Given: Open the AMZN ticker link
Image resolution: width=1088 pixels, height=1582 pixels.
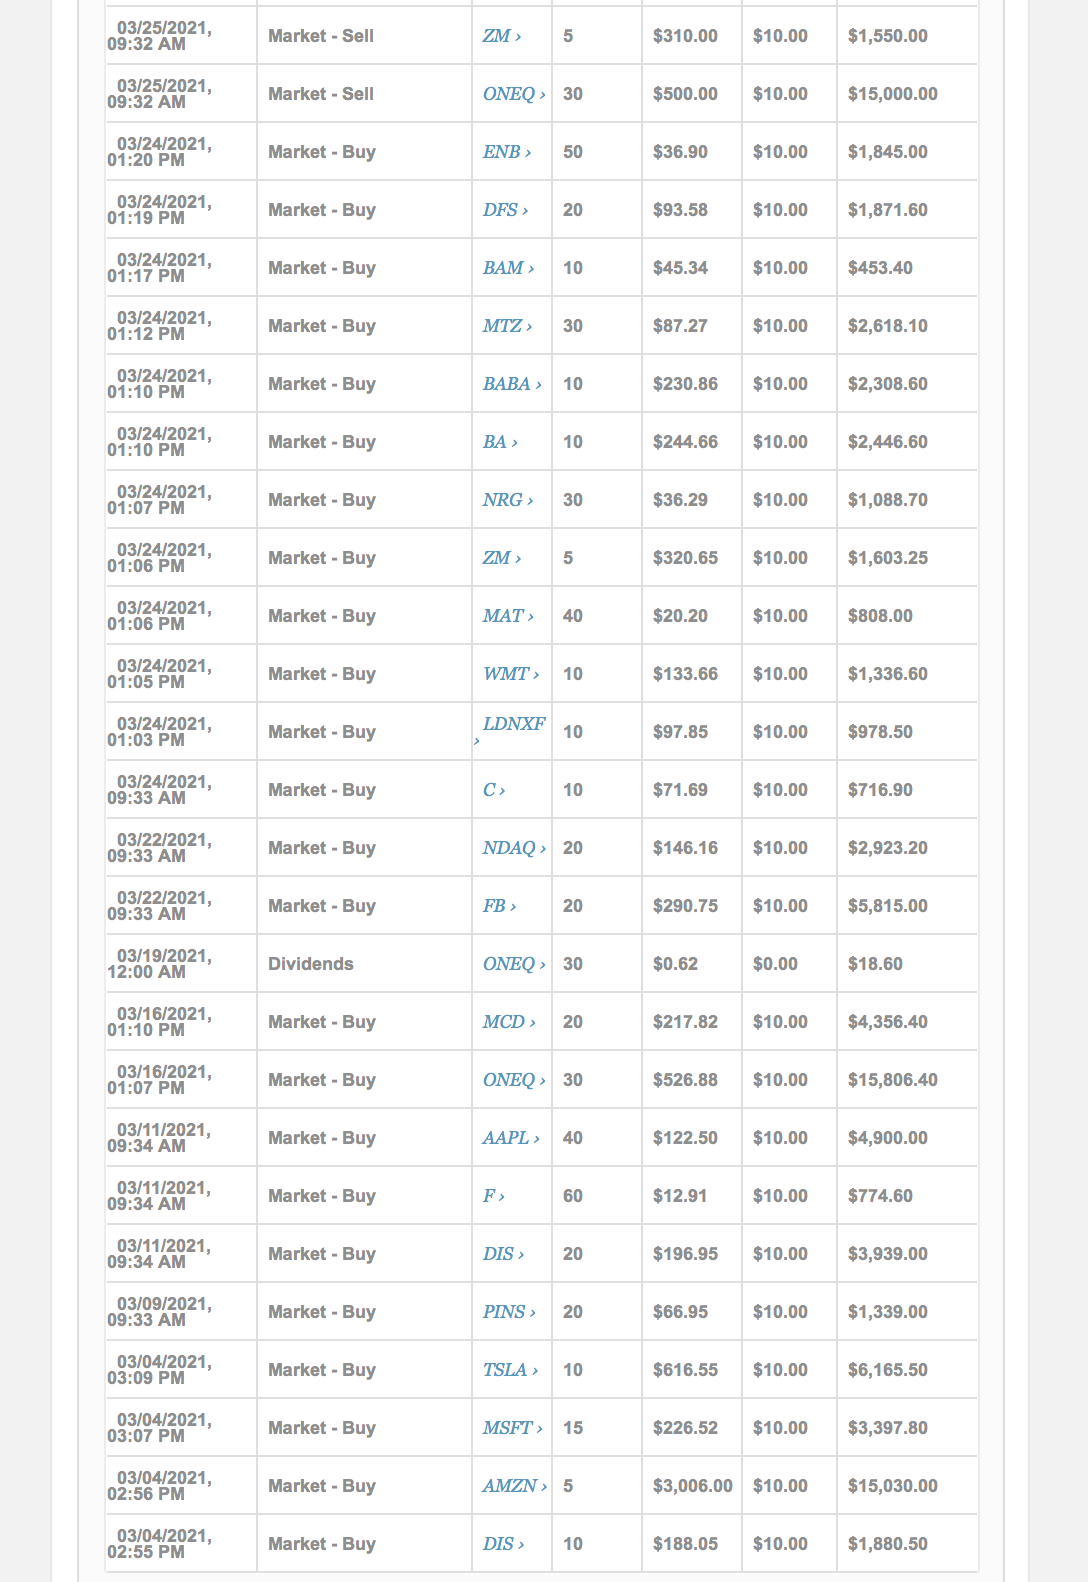Looking at the screenshot, I should [510, 1486].
